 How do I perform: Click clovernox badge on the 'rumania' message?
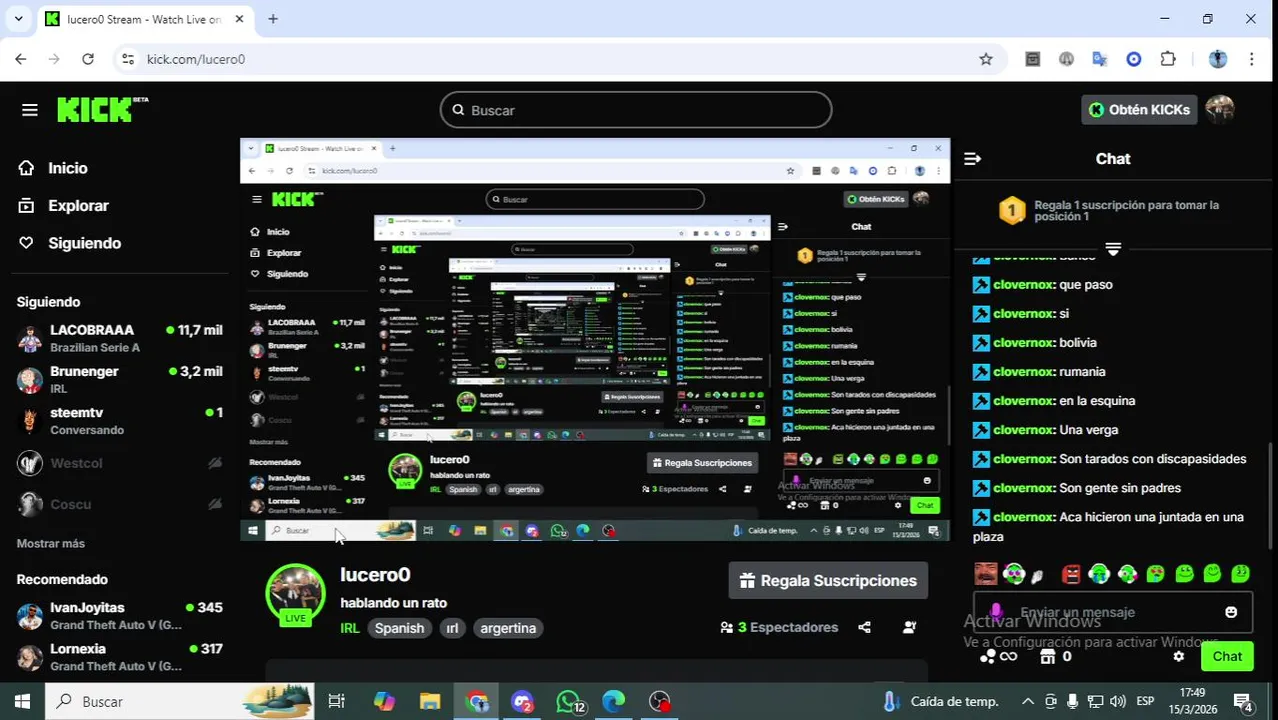coord(981,371)
